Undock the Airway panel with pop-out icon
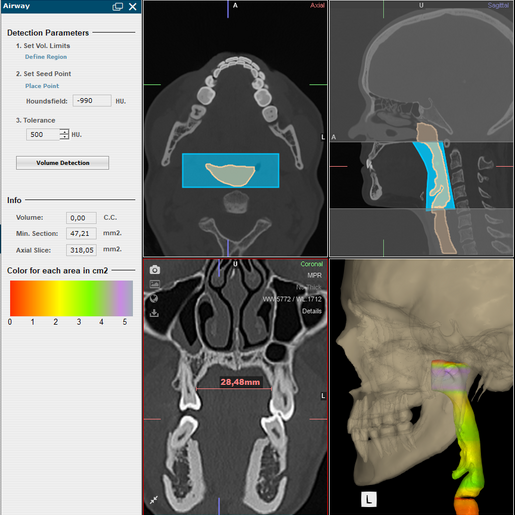This screenshot has width=515, height=515. click(x=118, y=7)
